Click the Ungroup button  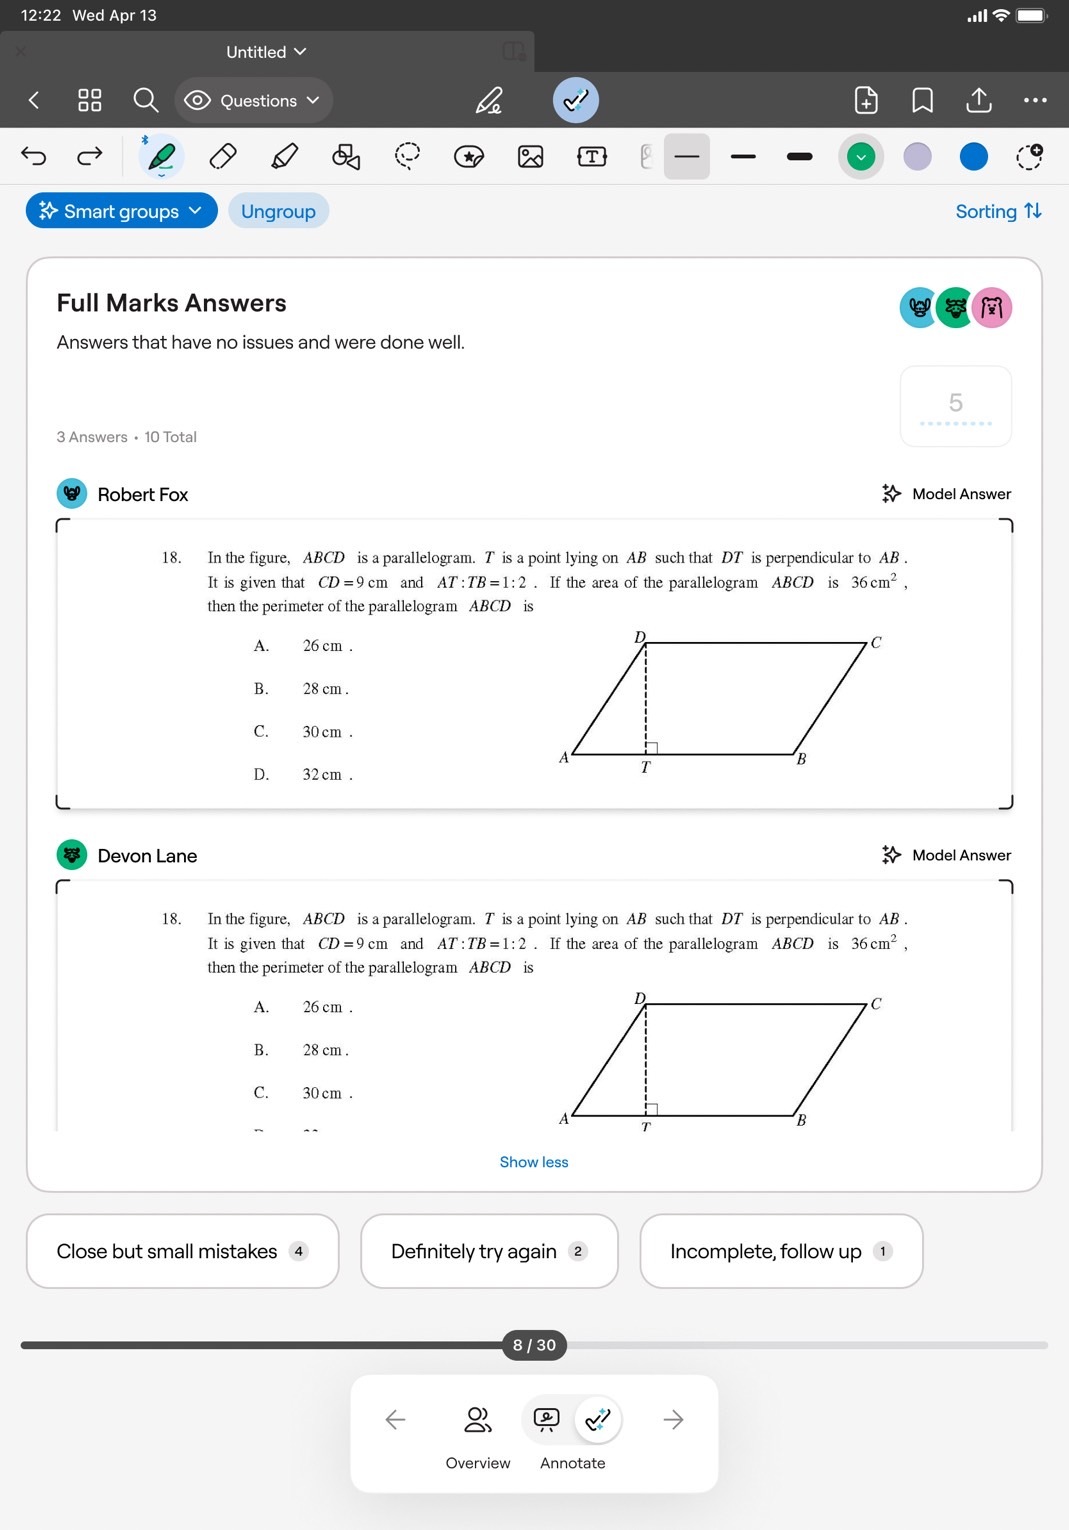(x=278, y=211)
